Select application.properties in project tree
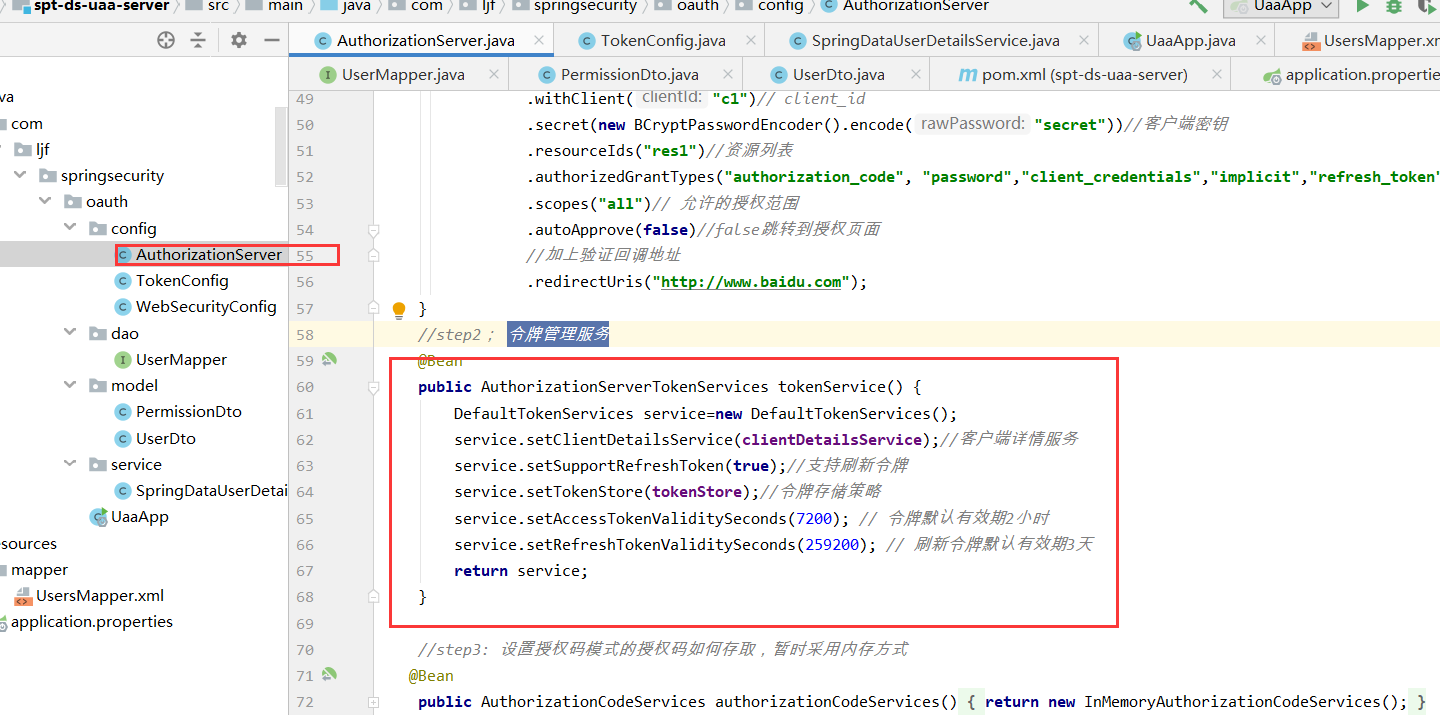Screen dimensions: 1440x715 (86, 621)
